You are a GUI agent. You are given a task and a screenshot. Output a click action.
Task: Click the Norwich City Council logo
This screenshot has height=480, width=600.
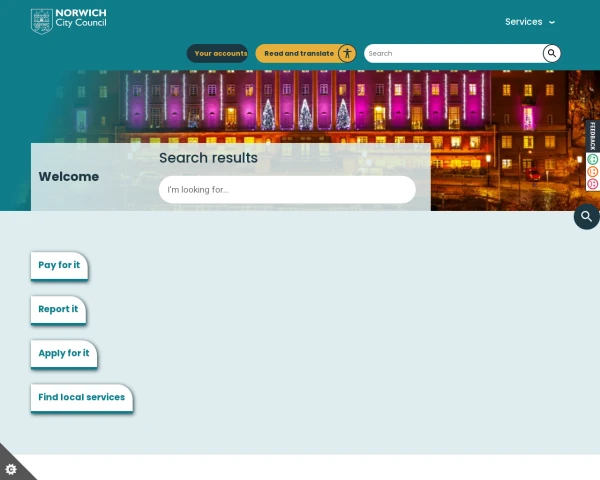pos(68,21)
